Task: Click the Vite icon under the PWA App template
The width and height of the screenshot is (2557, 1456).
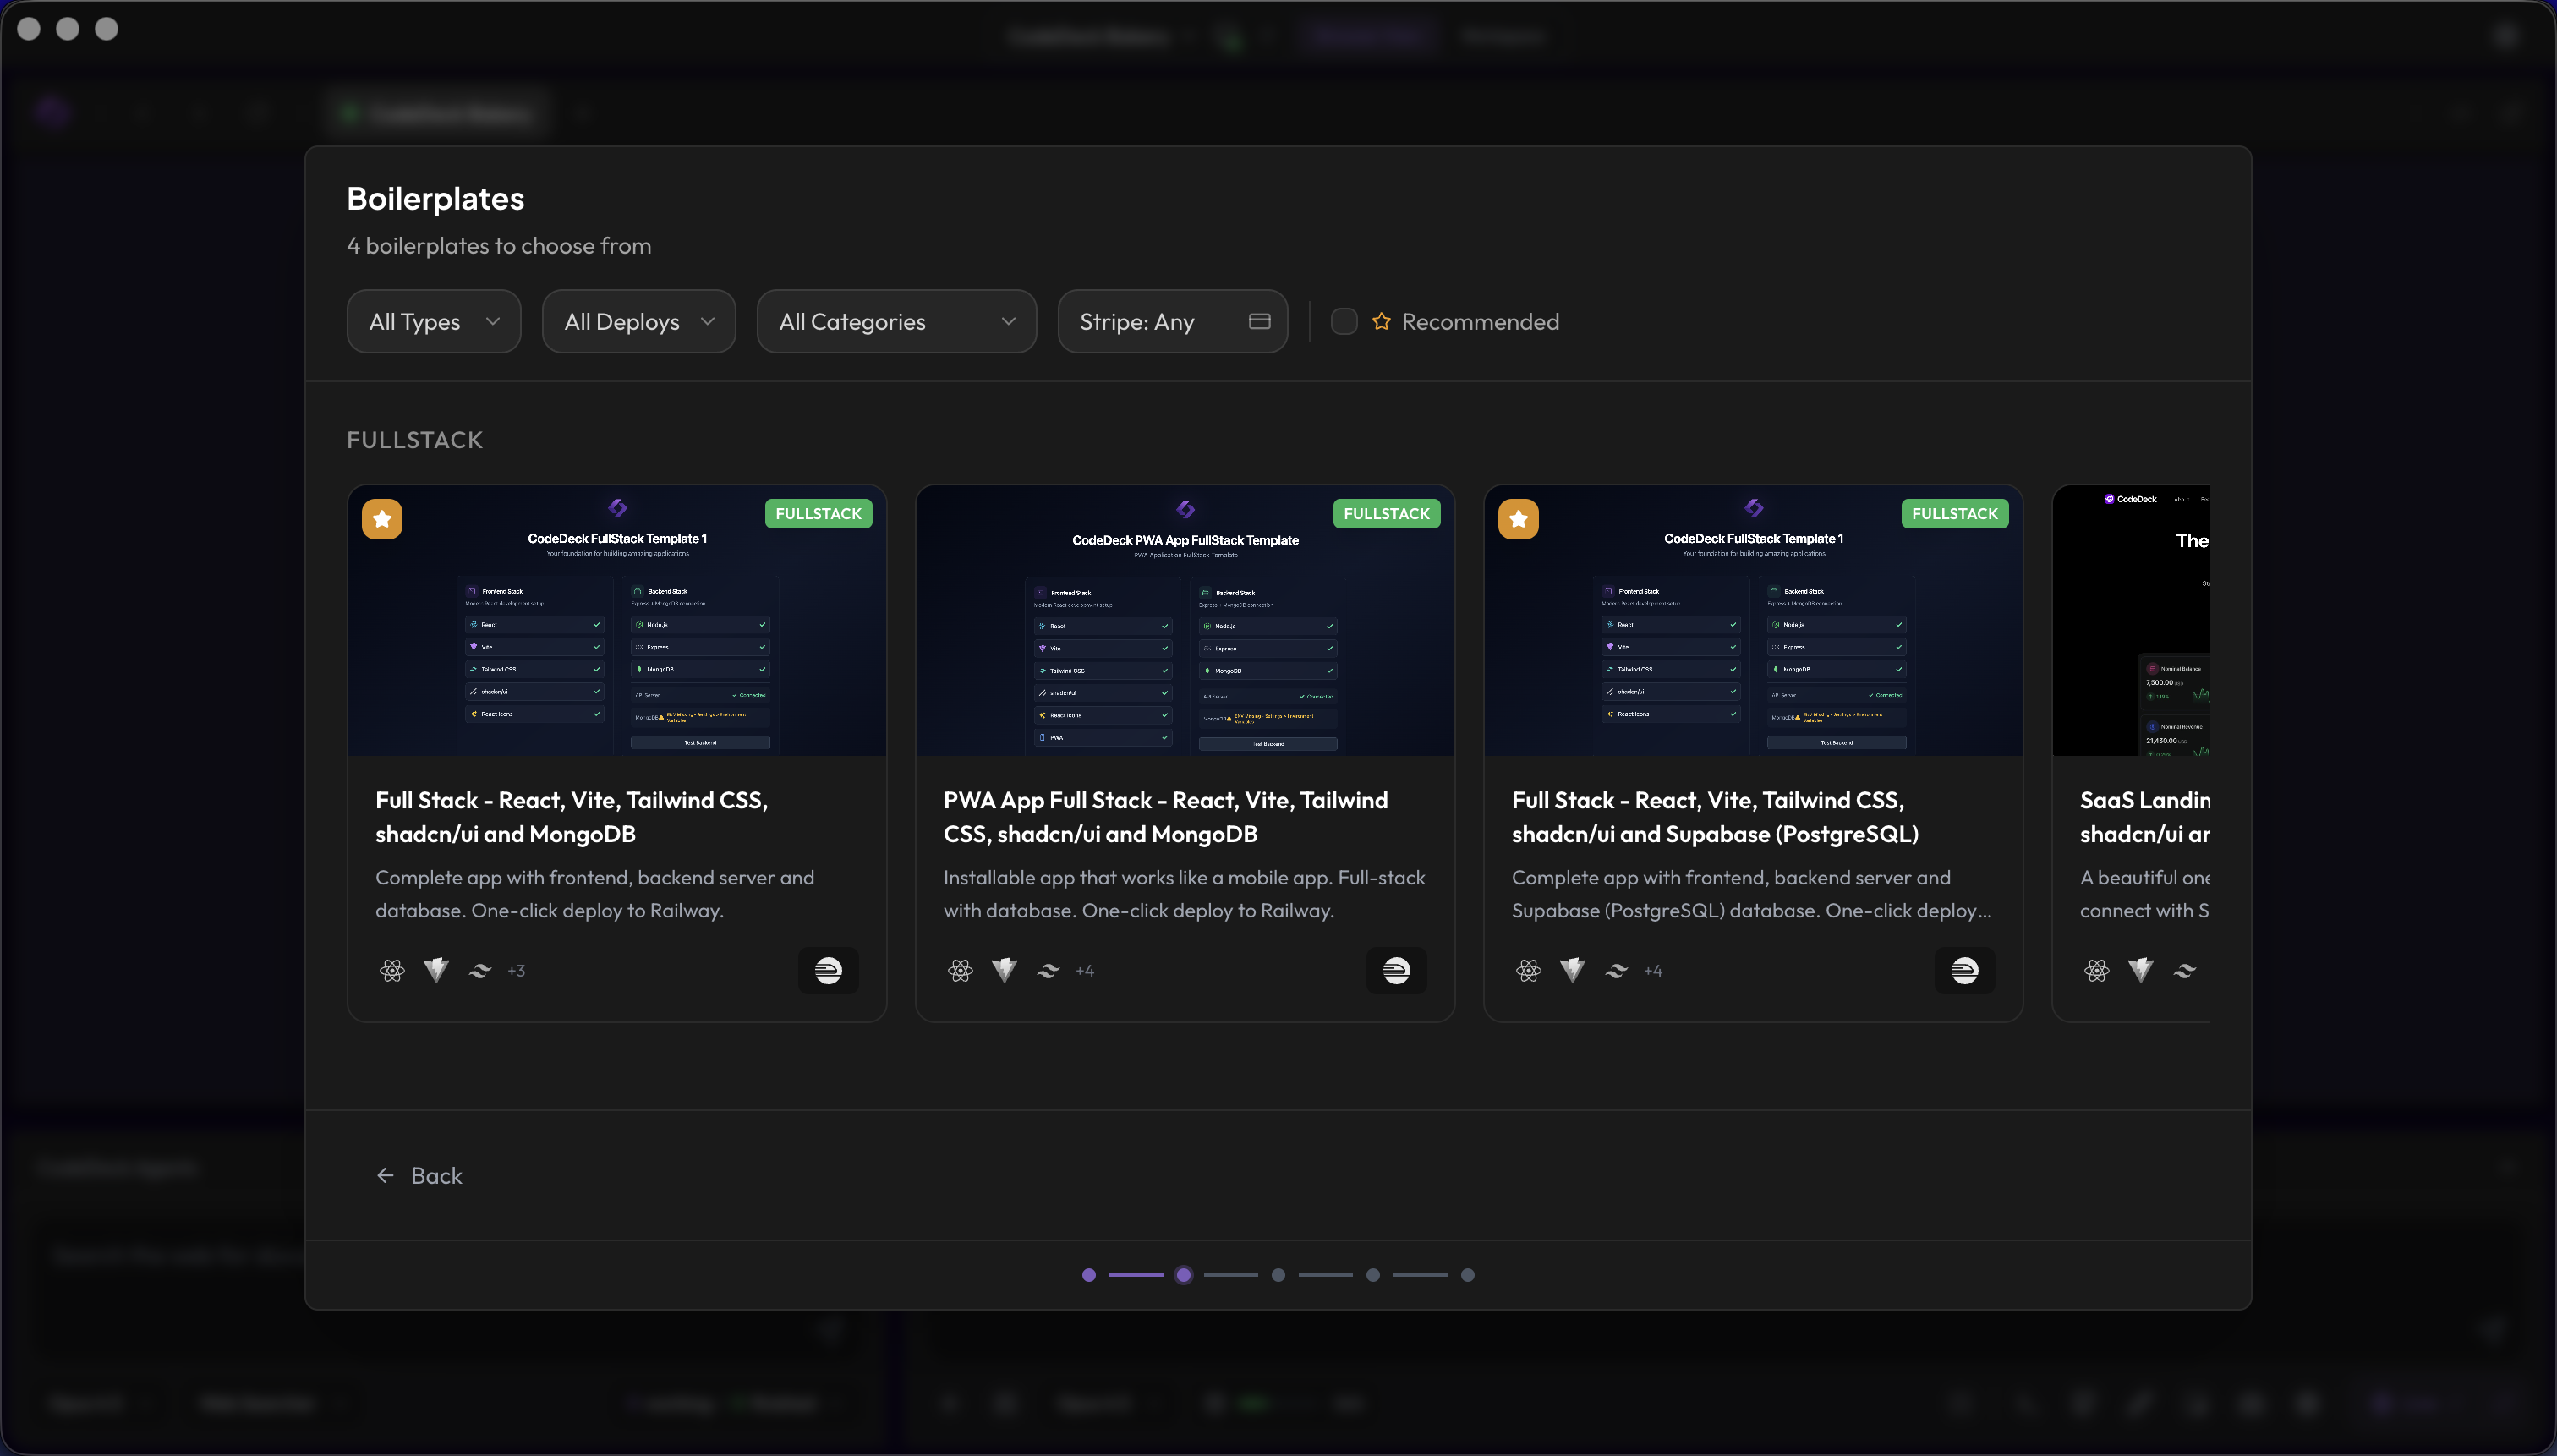Action: point(1004,970)
